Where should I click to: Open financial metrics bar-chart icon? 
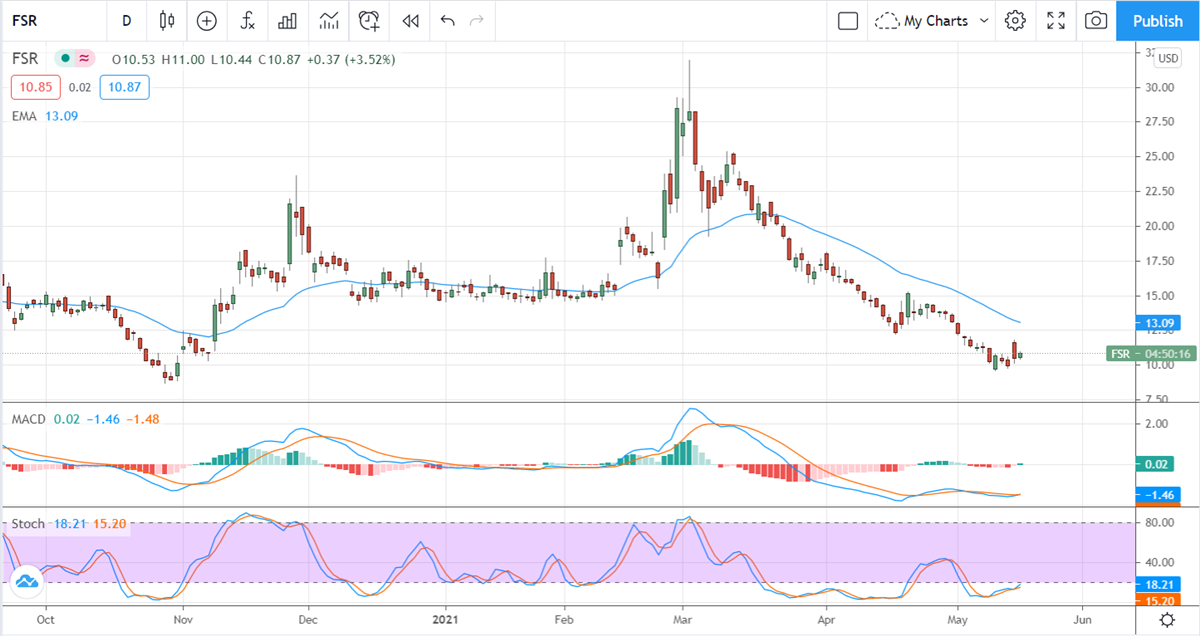pyautogui.click(x=288, y=20)
